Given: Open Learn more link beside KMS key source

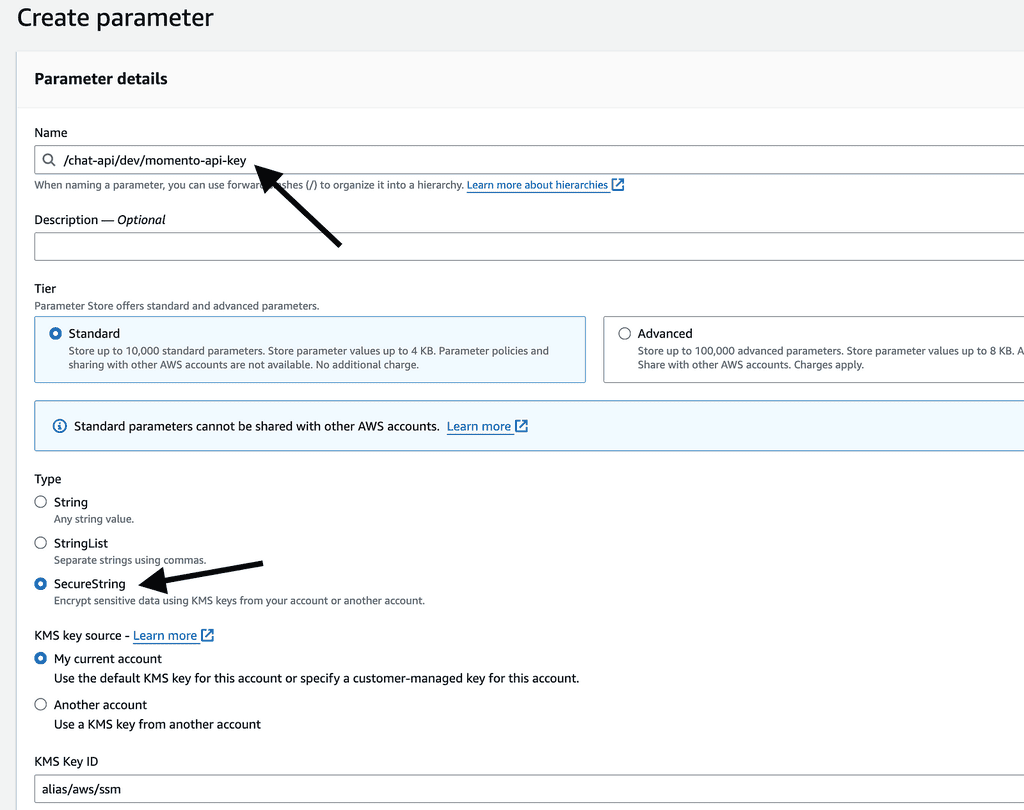Looking at the screenshot, I should (x=165, y=635).
